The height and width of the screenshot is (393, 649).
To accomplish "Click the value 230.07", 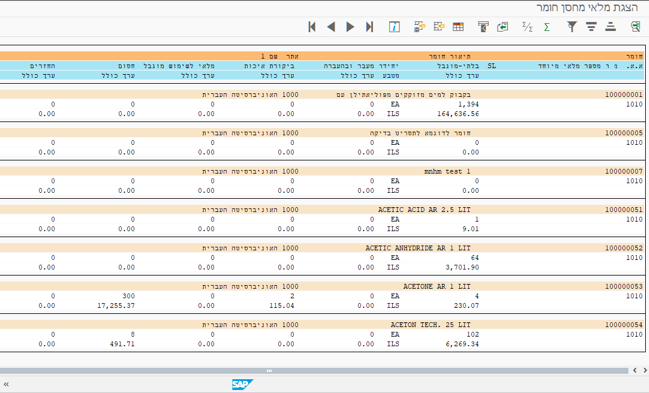I will [x=466, y=306].
